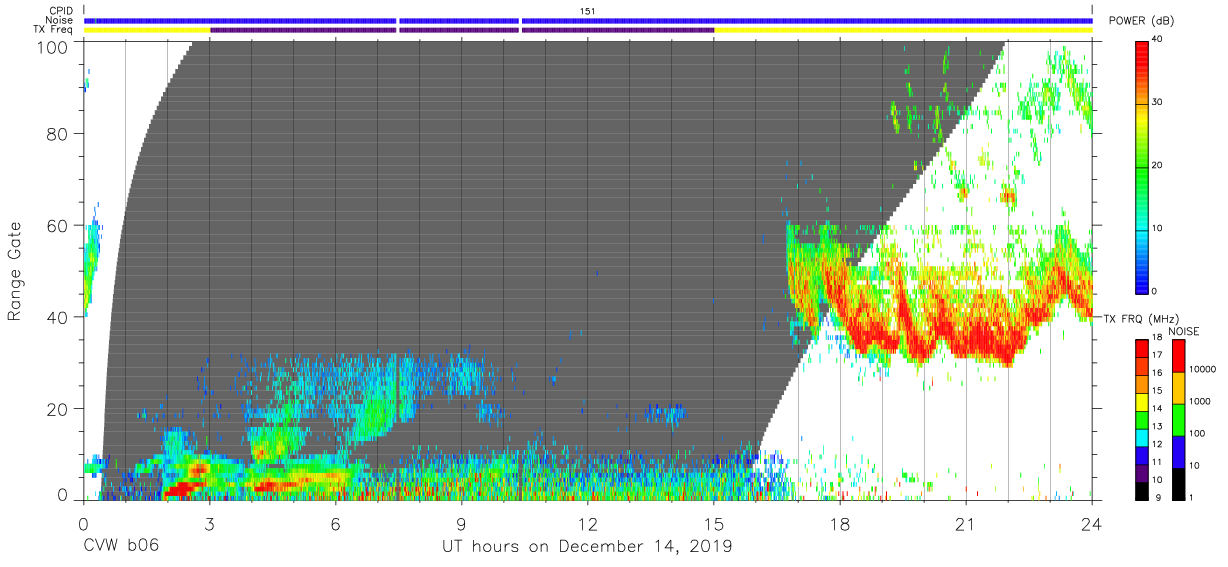Click the y-axis tick label 60
Viewport: 1228px width, 567px height.
pyautogui.click(x=58, y=225)
